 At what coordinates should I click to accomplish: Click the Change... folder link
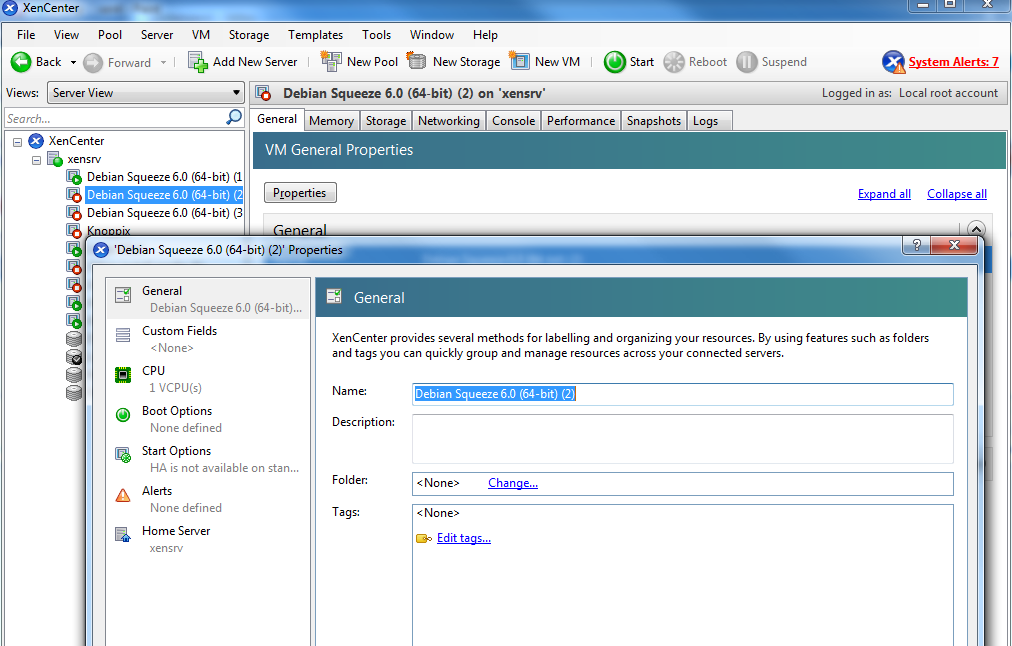pyautogui.click(x=513, y=483)
